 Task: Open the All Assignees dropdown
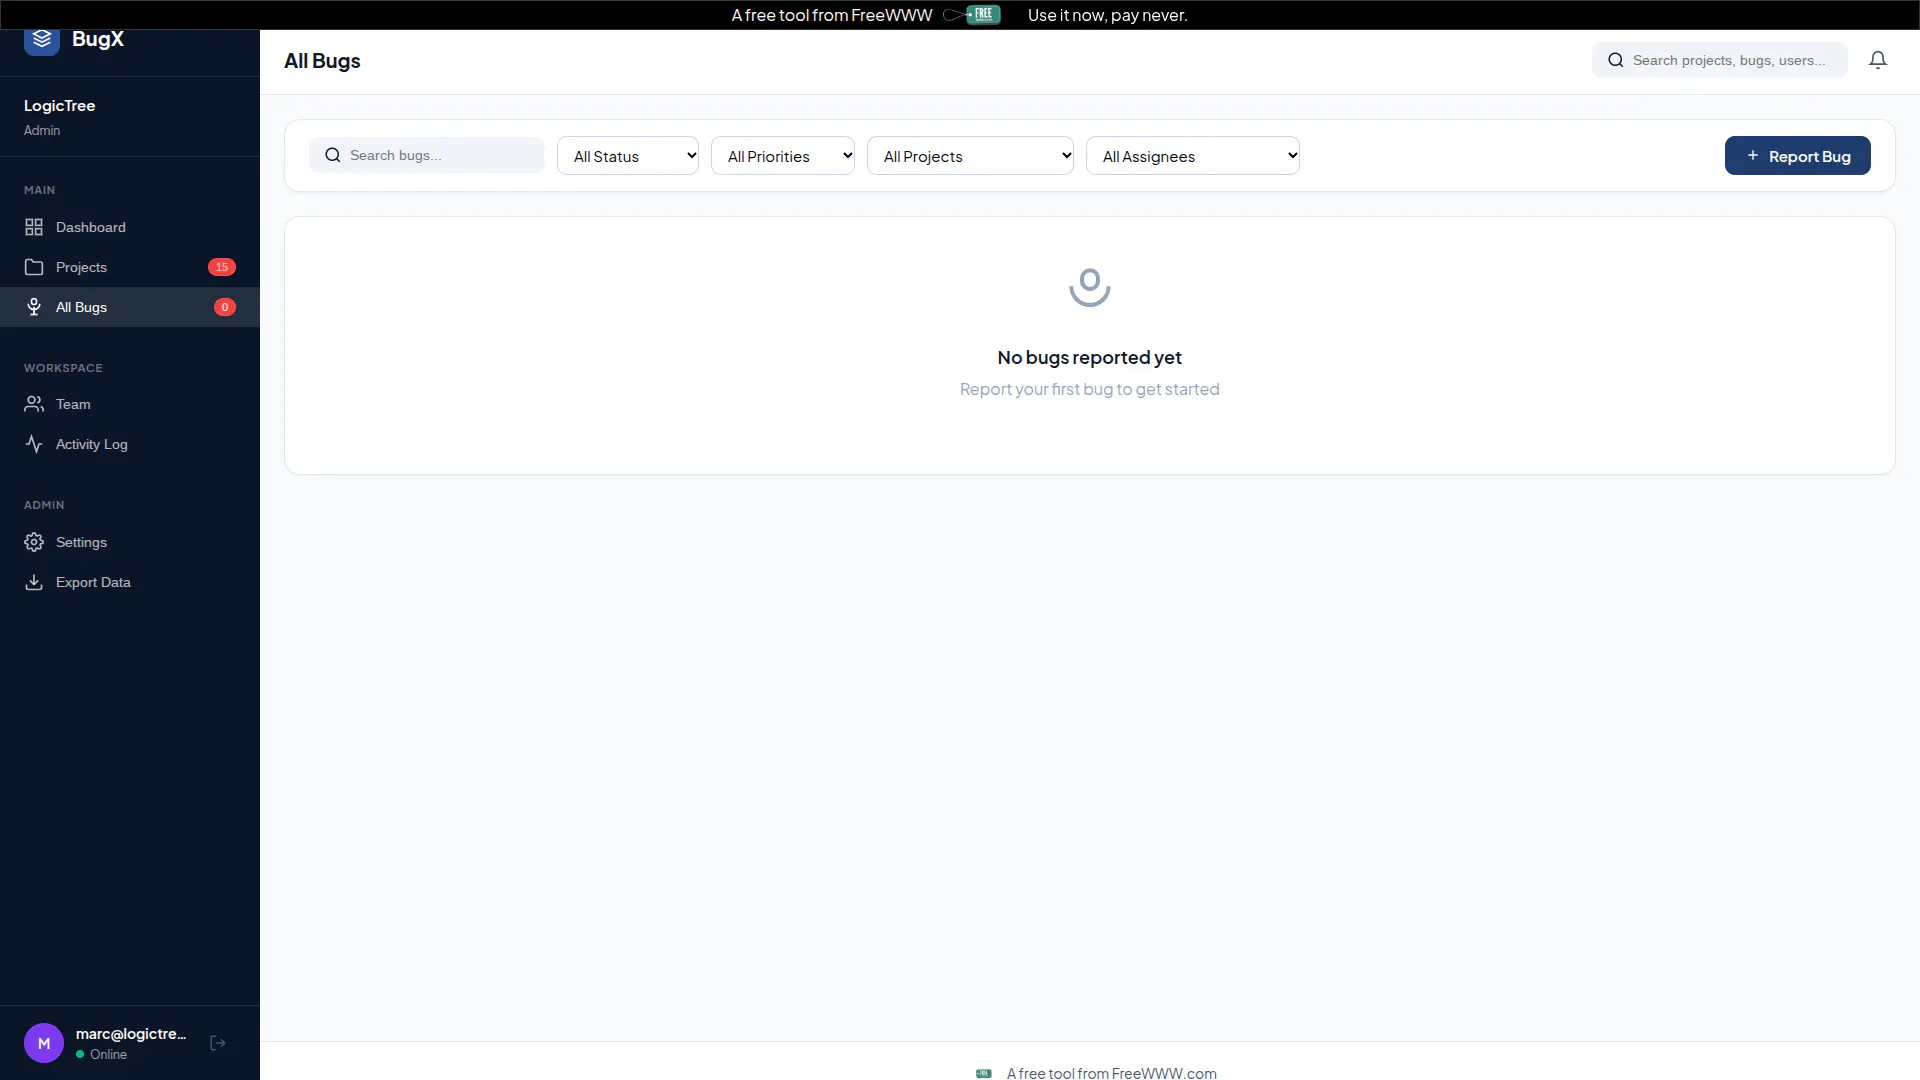(1193, 155)
